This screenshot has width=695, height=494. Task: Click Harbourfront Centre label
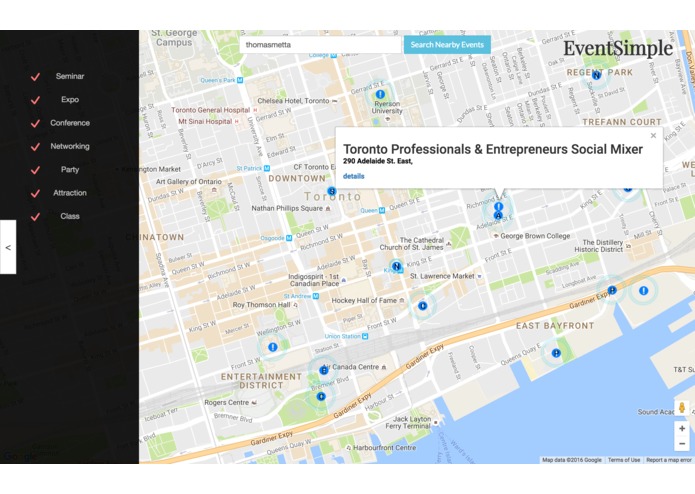(x=384, y=448)
